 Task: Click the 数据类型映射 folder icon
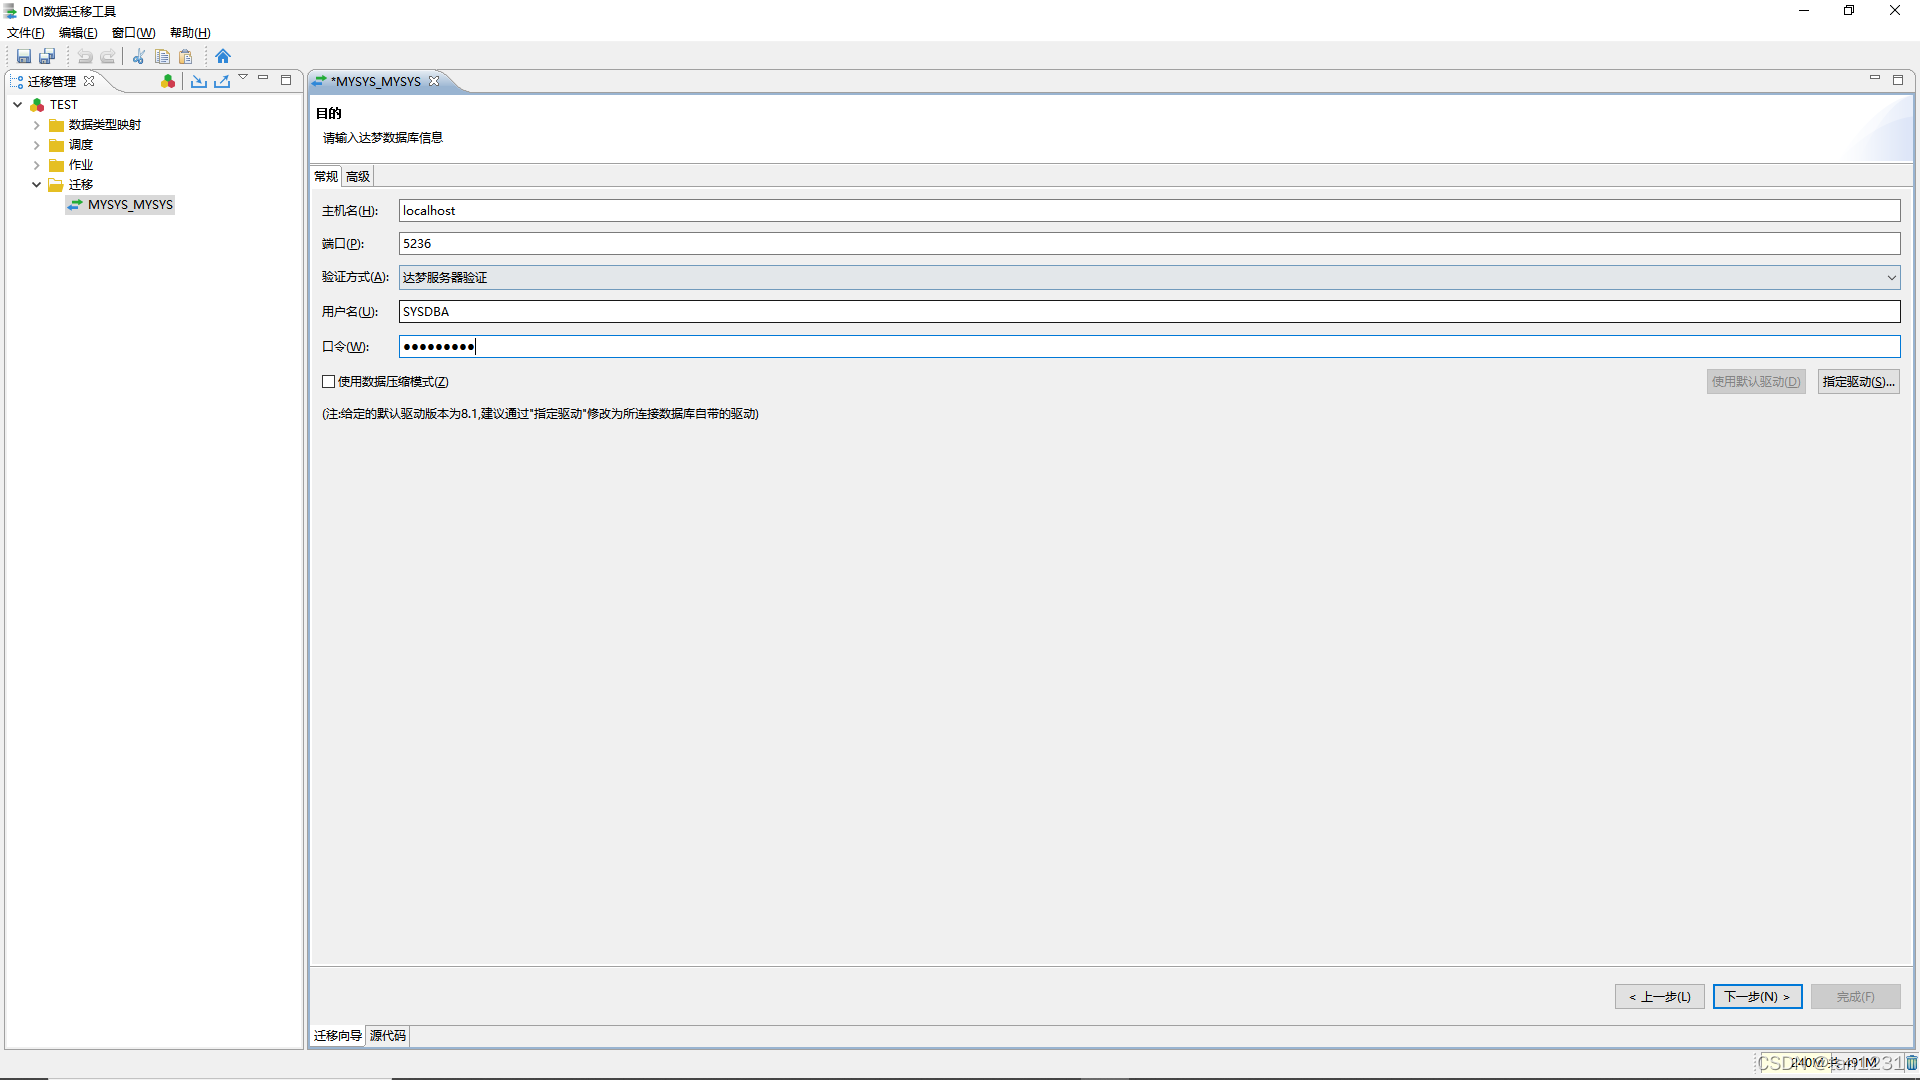pyautogui.click(x=57, y=125)
